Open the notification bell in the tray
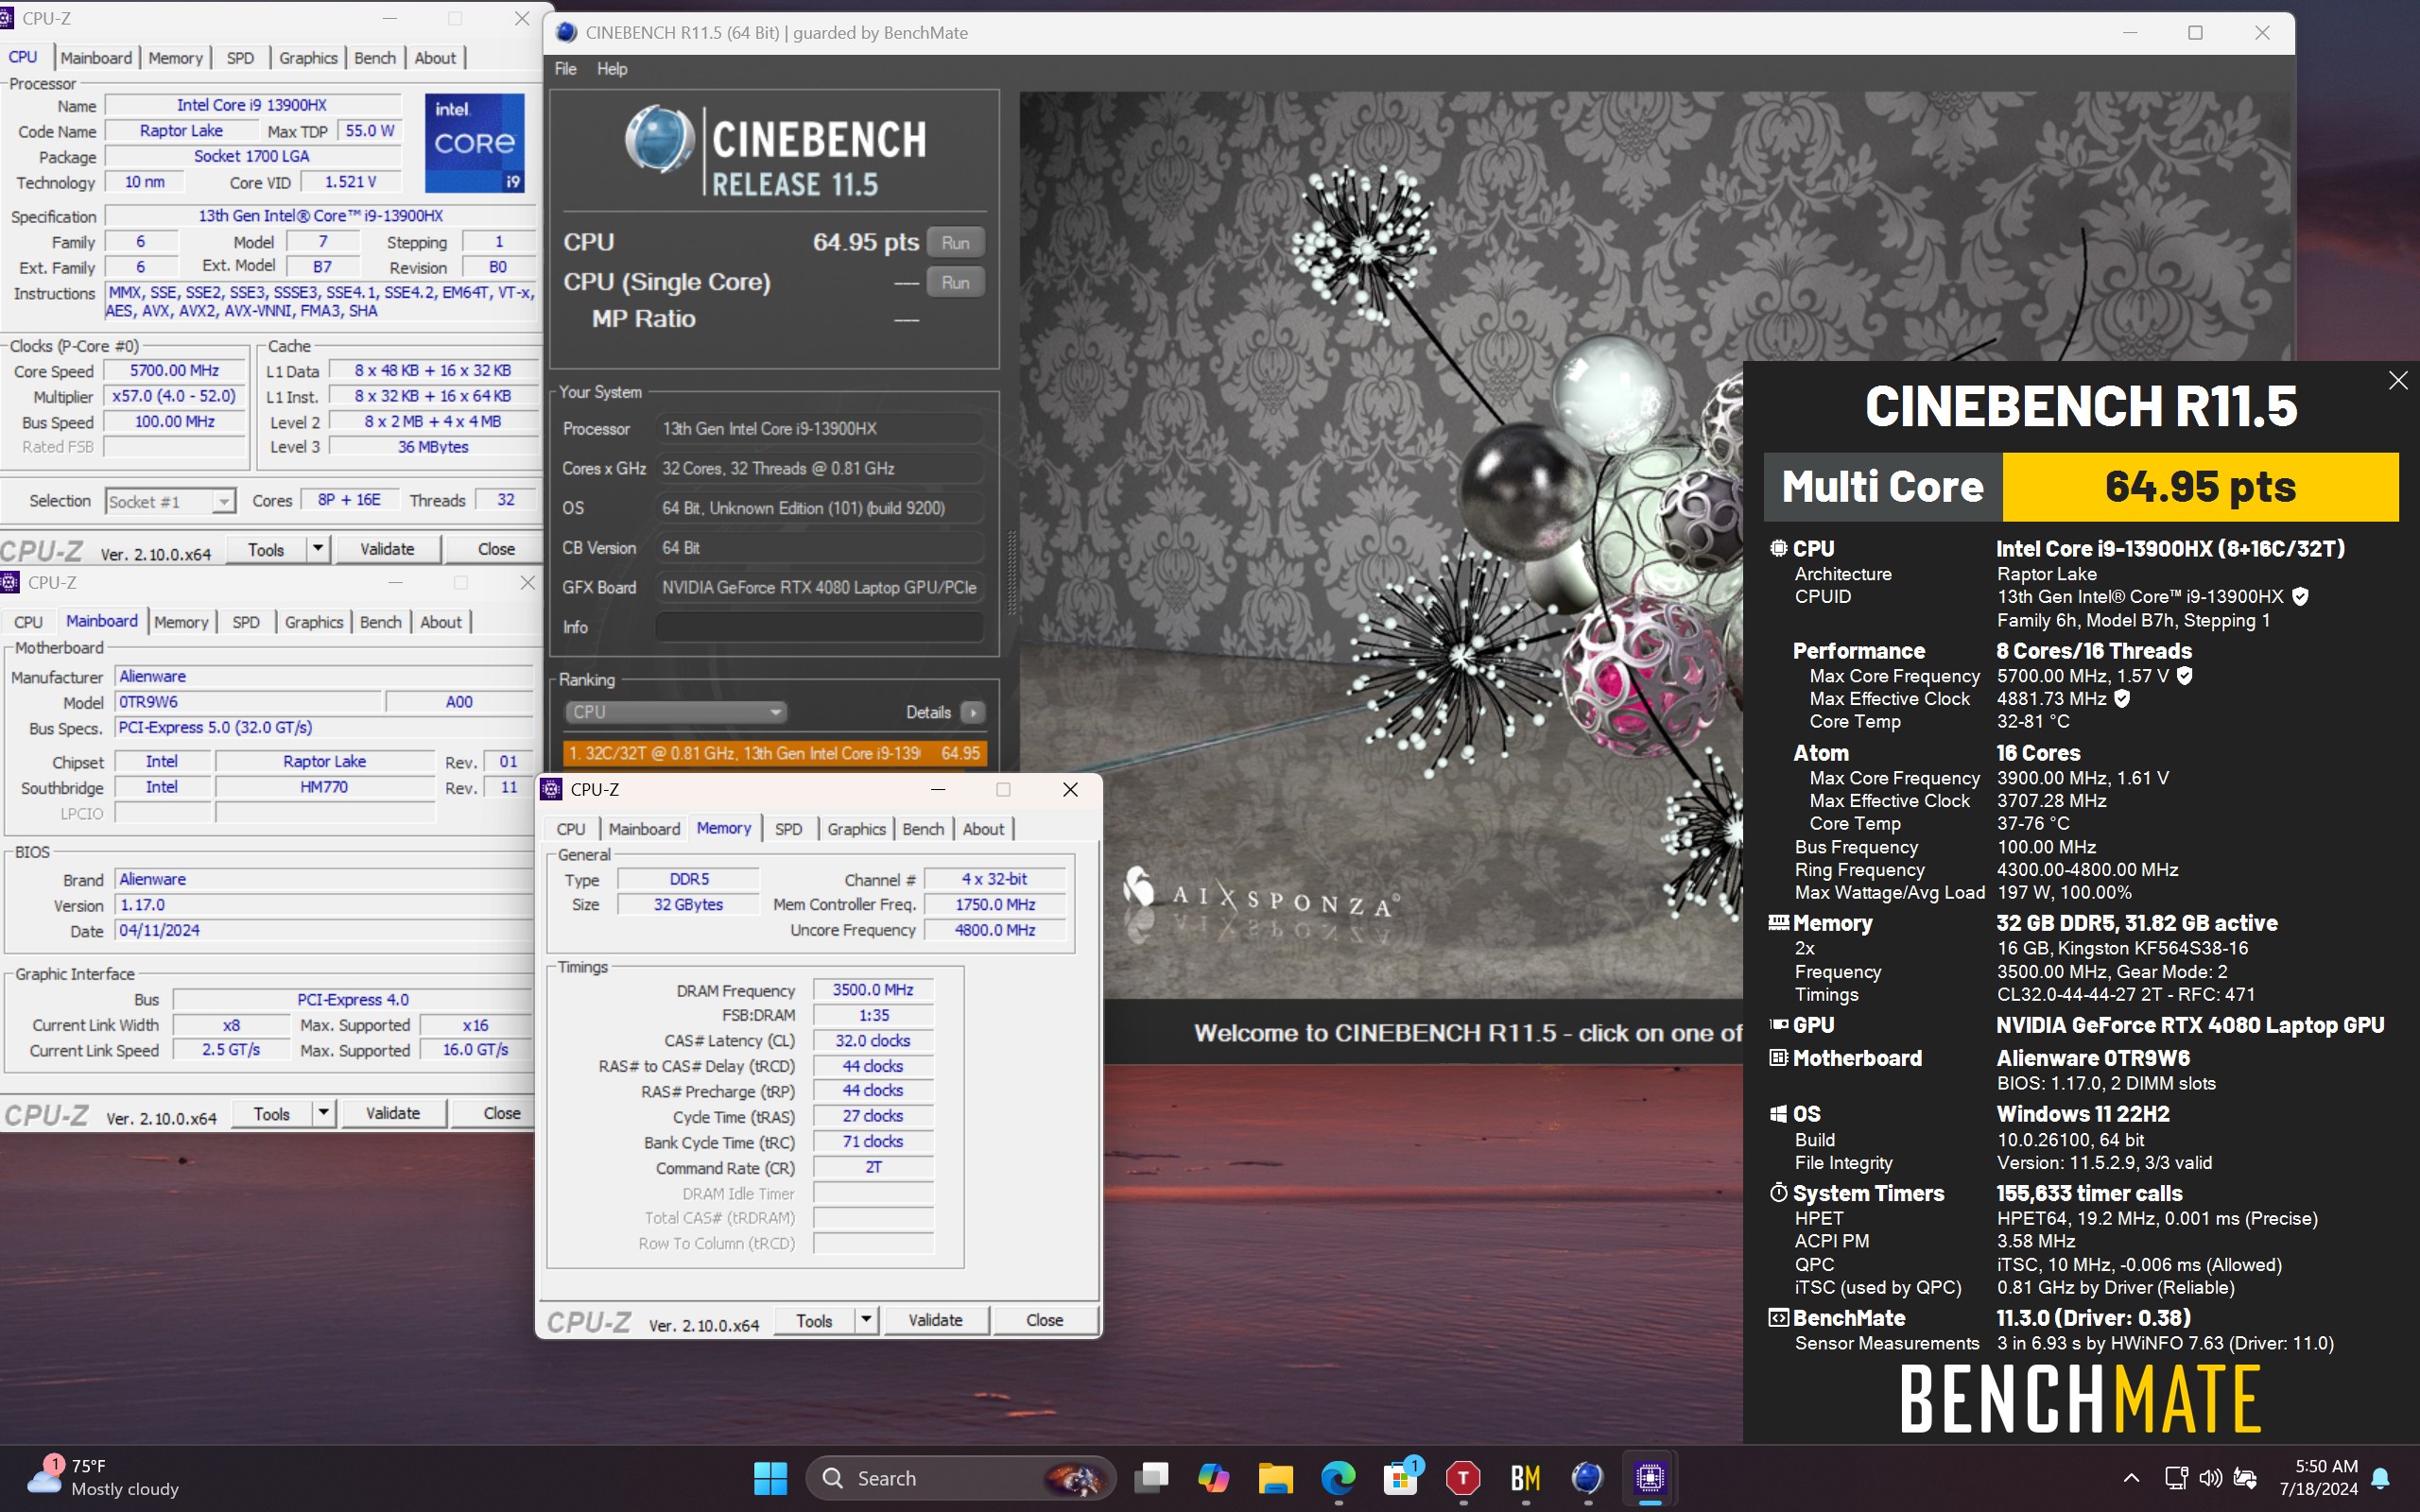This screenshot has width=2420, height=1512. (x=2381, y=1478)
